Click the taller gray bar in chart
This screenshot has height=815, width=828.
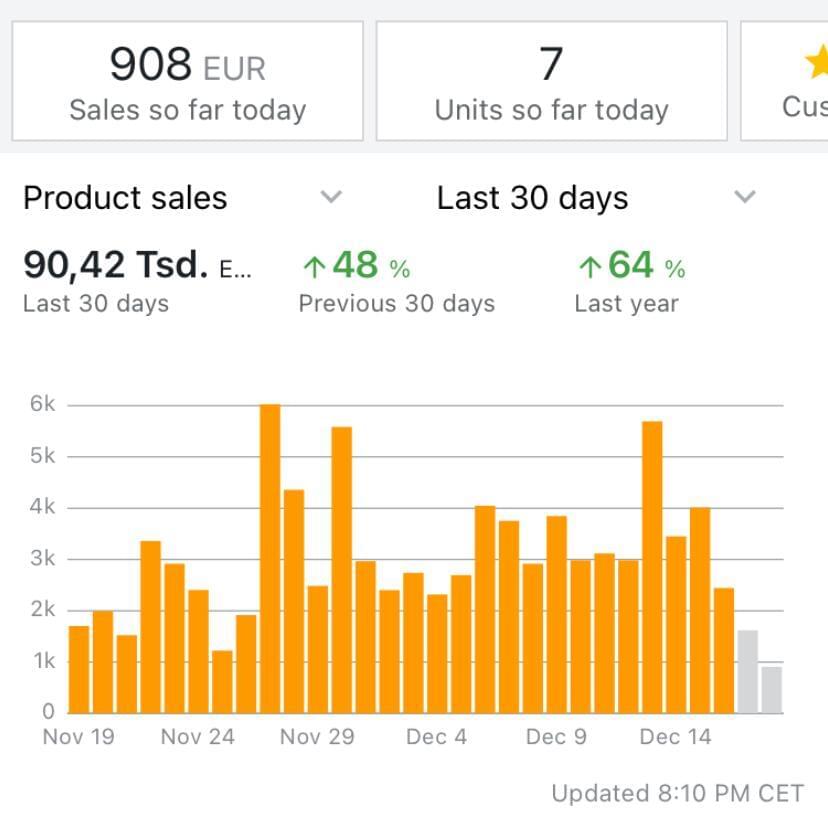(x=747, y=671)
